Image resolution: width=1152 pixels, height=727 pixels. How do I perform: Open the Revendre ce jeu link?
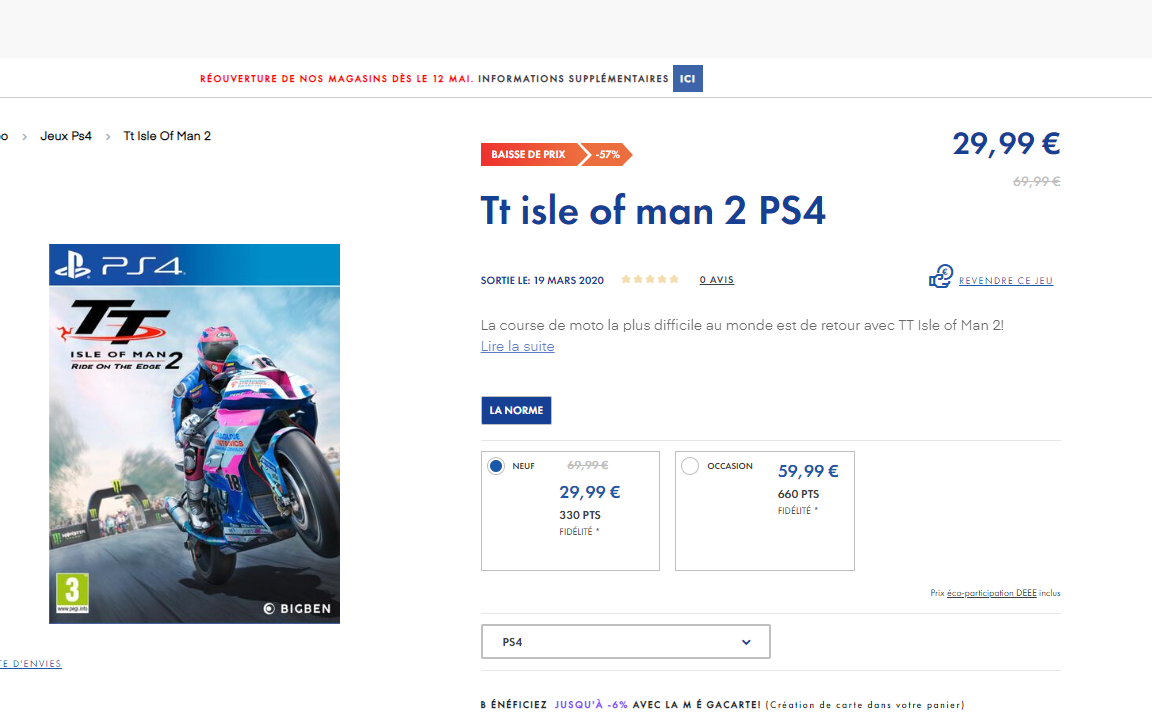[1006, 281]
